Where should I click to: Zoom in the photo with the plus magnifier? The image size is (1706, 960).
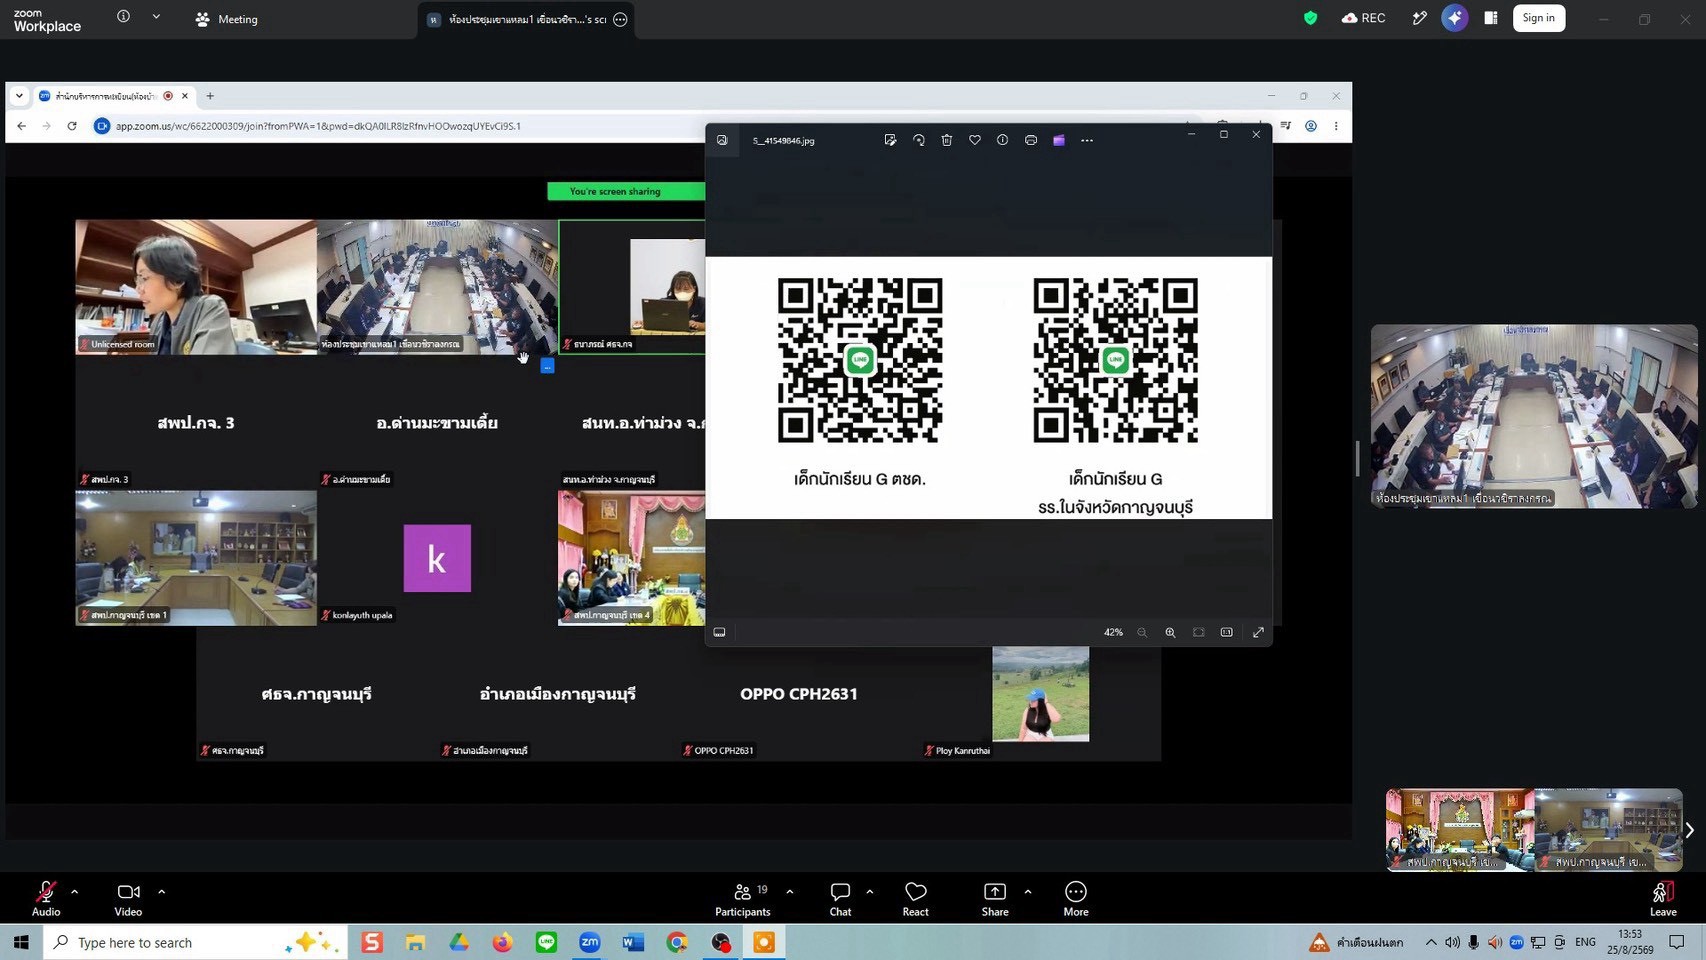tap(1170, 632)
